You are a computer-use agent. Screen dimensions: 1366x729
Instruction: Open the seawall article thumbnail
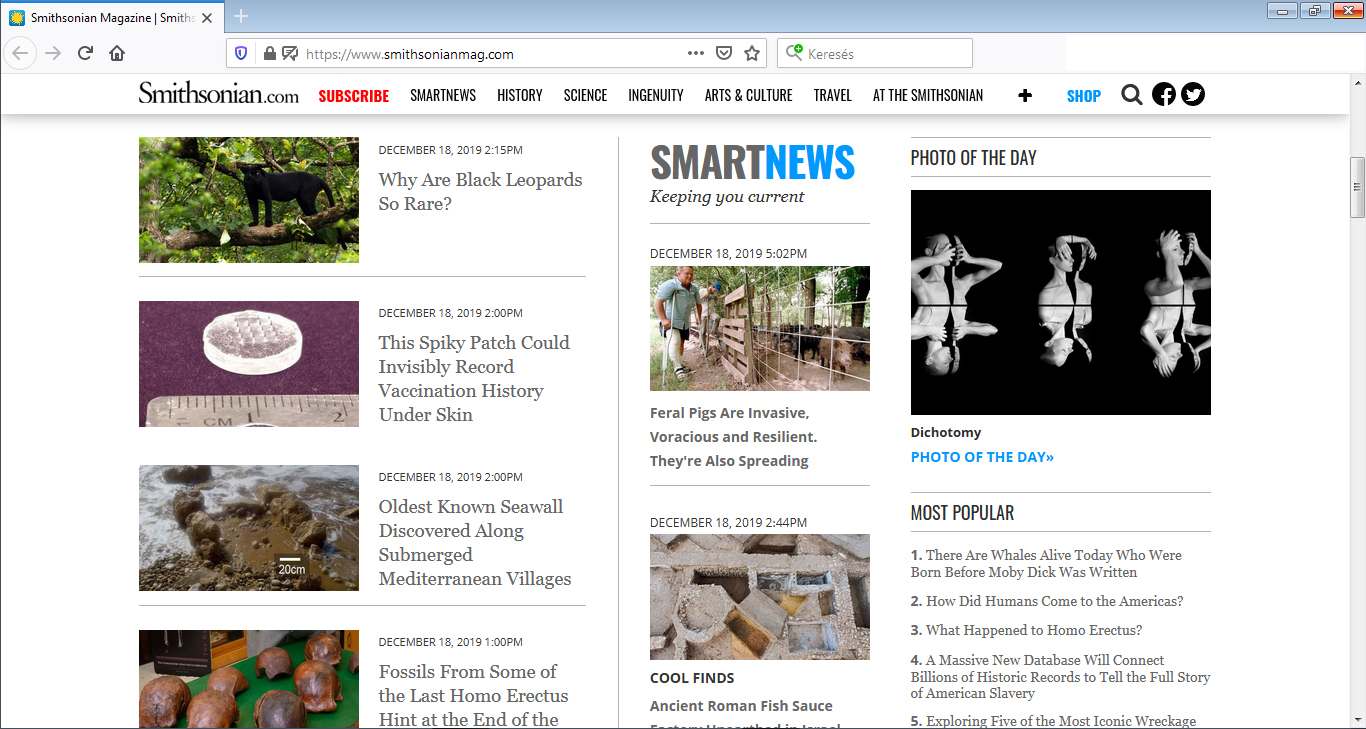click(249, 528)
